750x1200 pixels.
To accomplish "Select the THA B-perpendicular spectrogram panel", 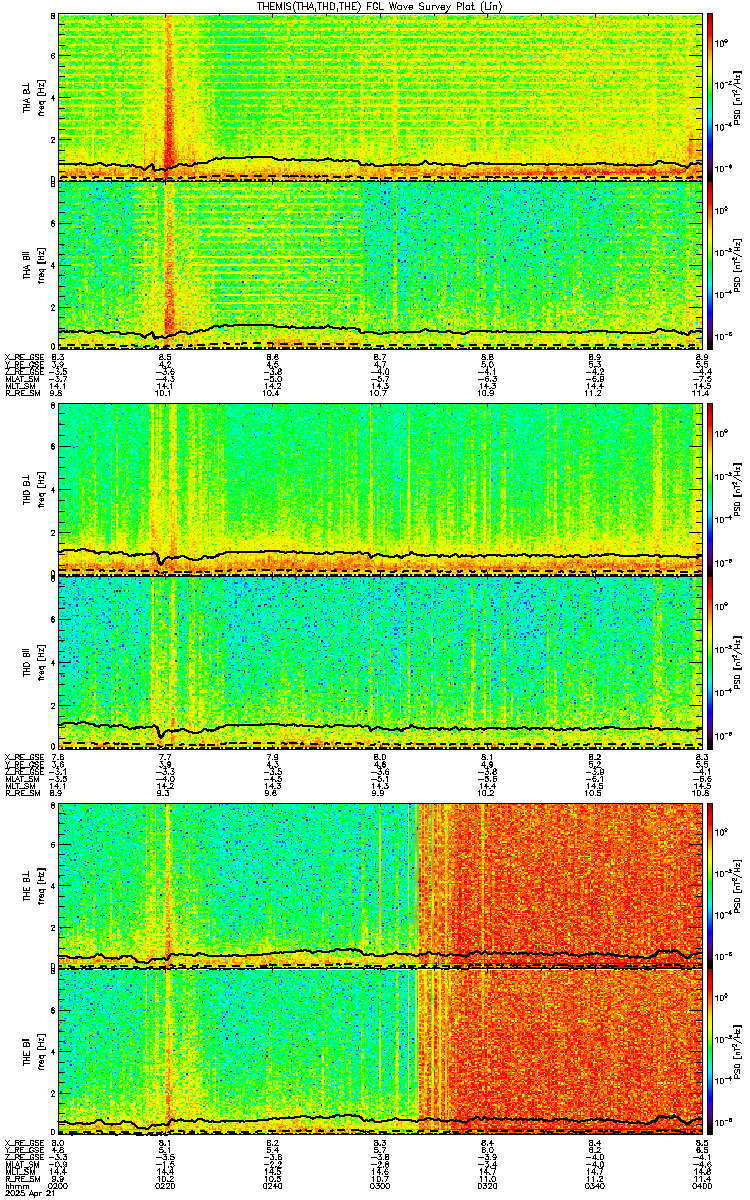I will (x=380, y=96).
